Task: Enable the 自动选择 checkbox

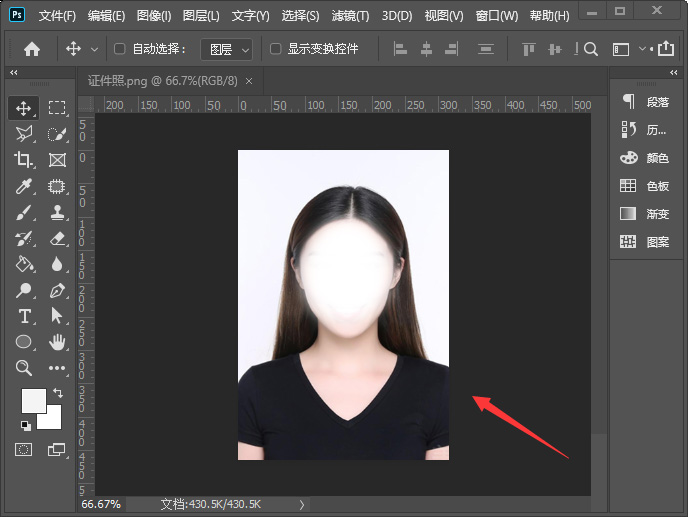Action: pos(120,49)
